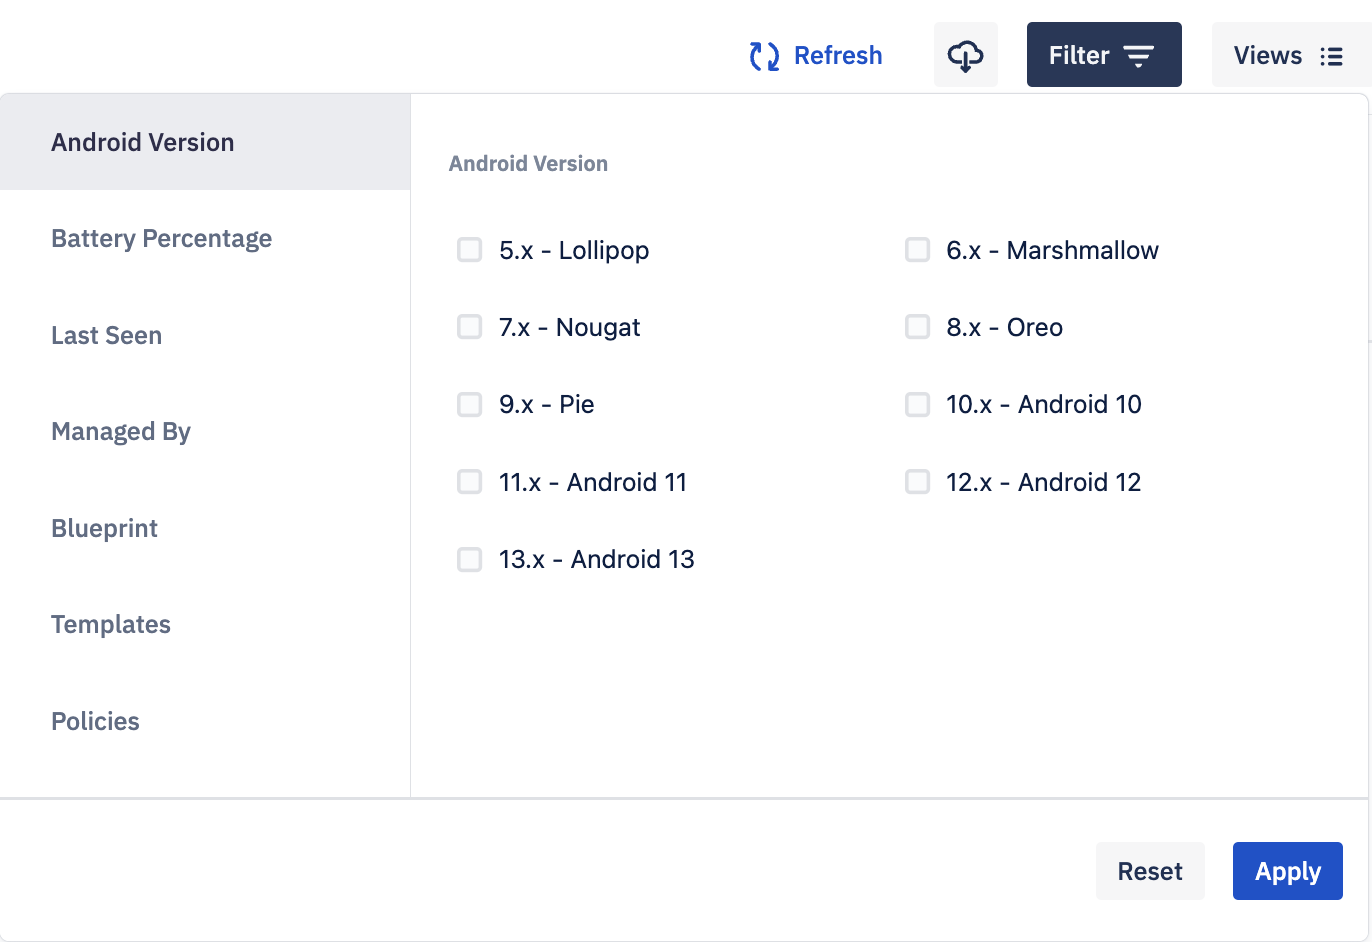This screenshot has height=942, width=1372.
Task: Tick the 8.x - Oreo checkbox
Action: [x=917, y=327]
